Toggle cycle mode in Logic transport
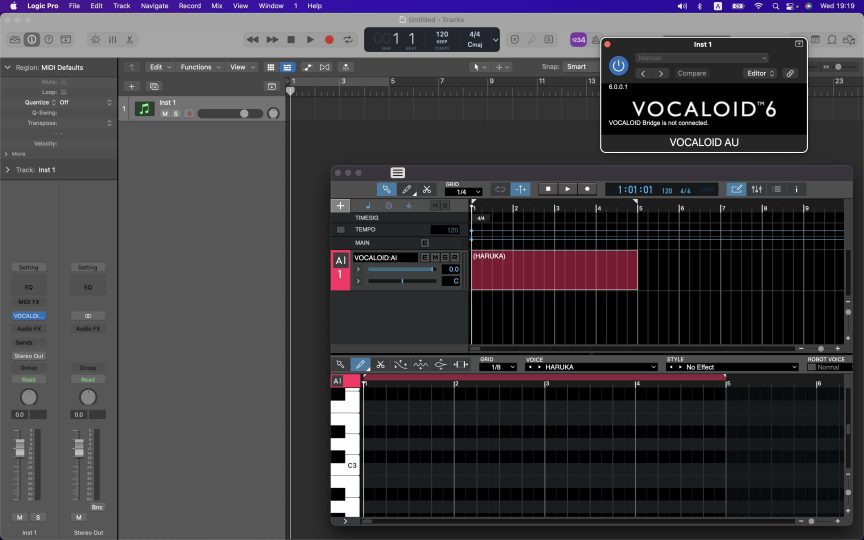This screenshot has width=864, height=540. pos(348,40)
